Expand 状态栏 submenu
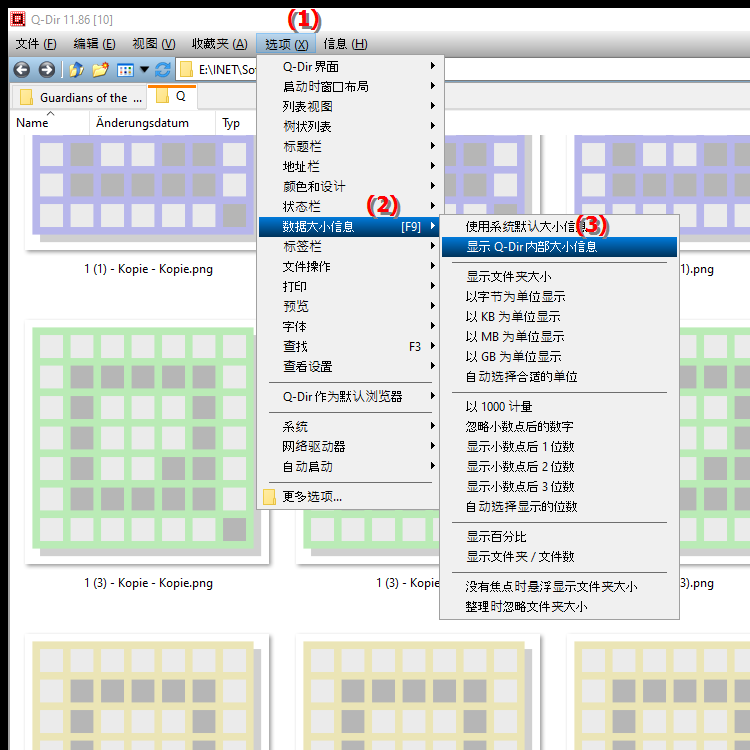This screenshot has height=750, width=750. point(350,207)
